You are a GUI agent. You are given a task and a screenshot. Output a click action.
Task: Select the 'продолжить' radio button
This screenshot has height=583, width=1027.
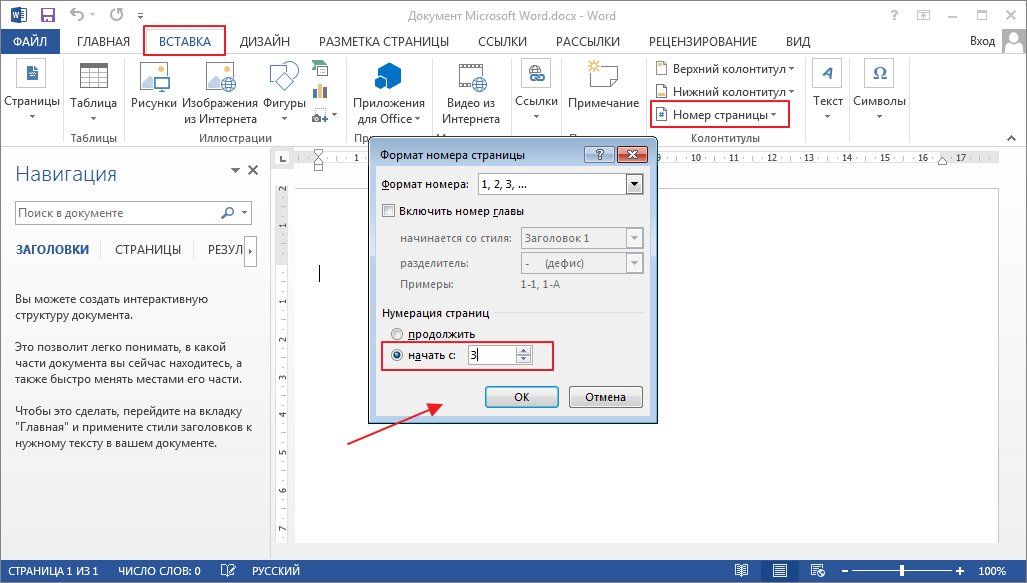(x=397, y=334)
